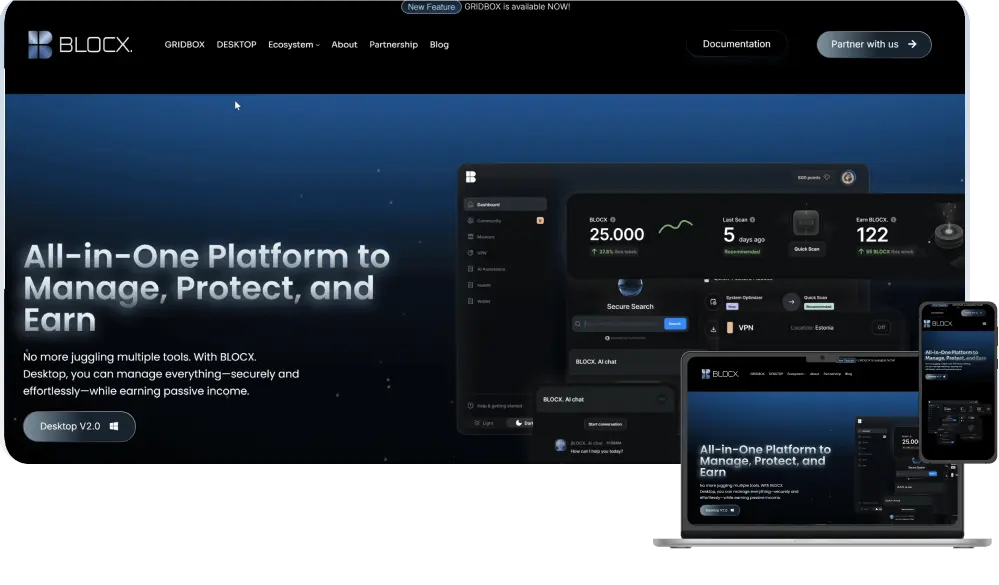The height and width of the screenshot is (585, 999).
Task: Go to the About page
Action: 344,45
